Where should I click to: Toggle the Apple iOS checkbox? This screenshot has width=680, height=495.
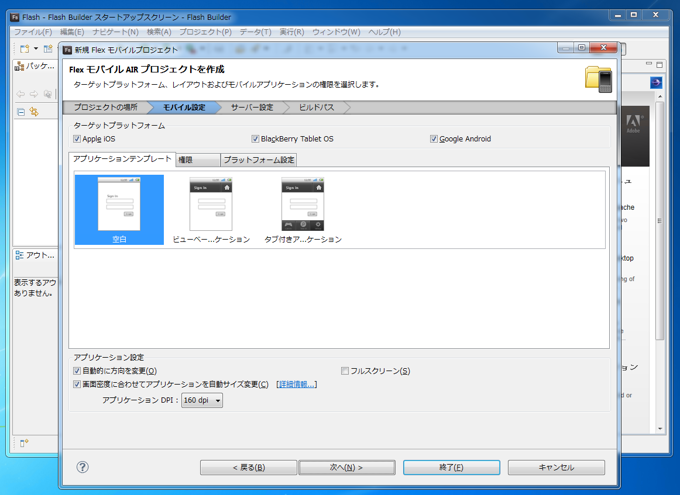click(77, 139)
